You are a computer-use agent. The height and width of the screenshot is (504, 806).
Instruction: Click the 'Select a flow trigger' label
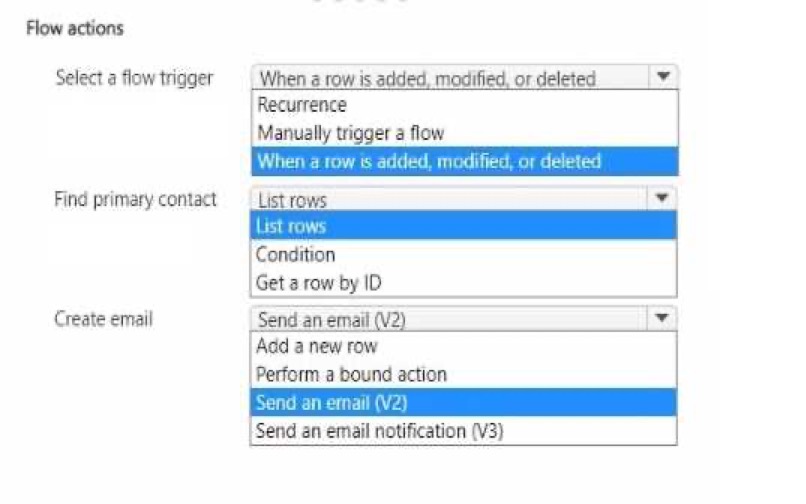(x=134, y=78)
